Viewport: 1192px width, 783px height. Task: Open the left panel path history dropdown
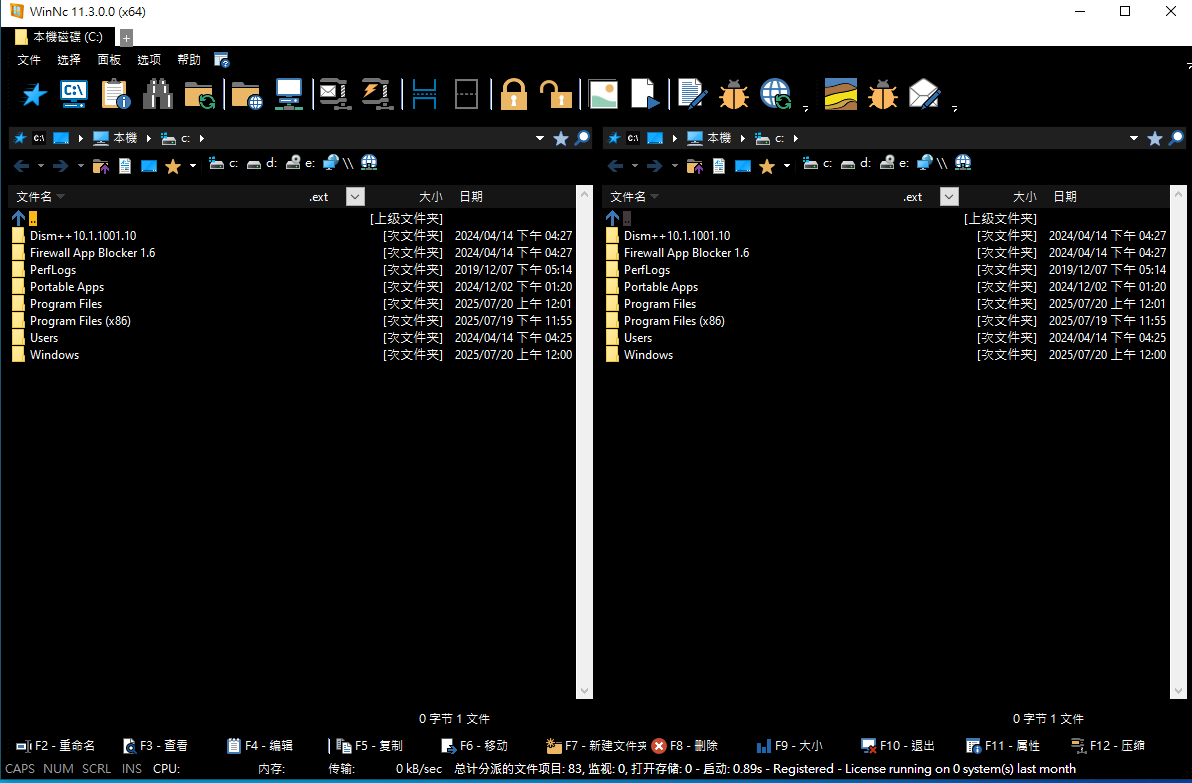[540, 138]
